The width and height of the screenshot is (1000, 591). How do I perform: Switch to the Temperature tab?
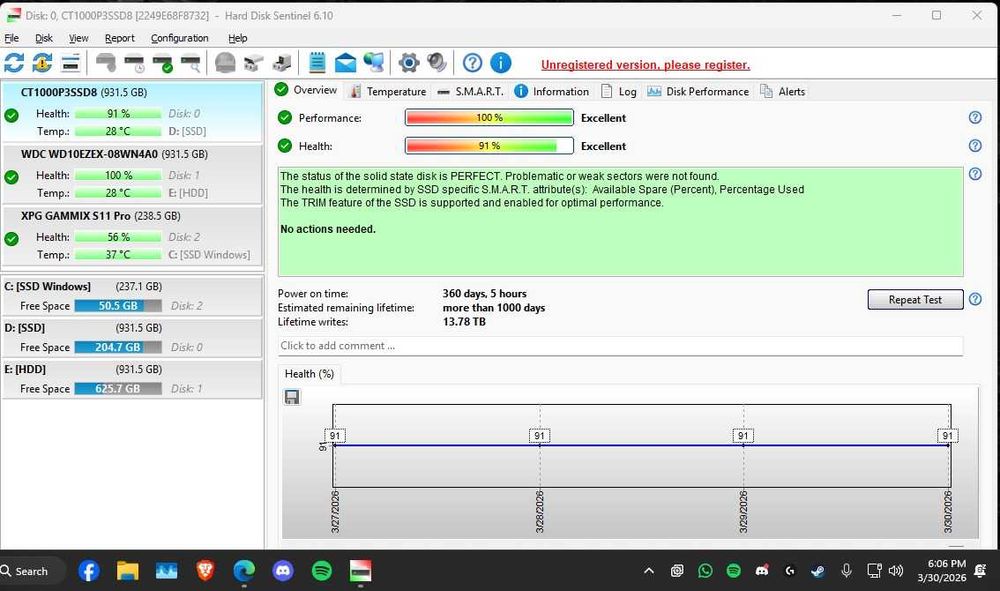tap(388, 91)
